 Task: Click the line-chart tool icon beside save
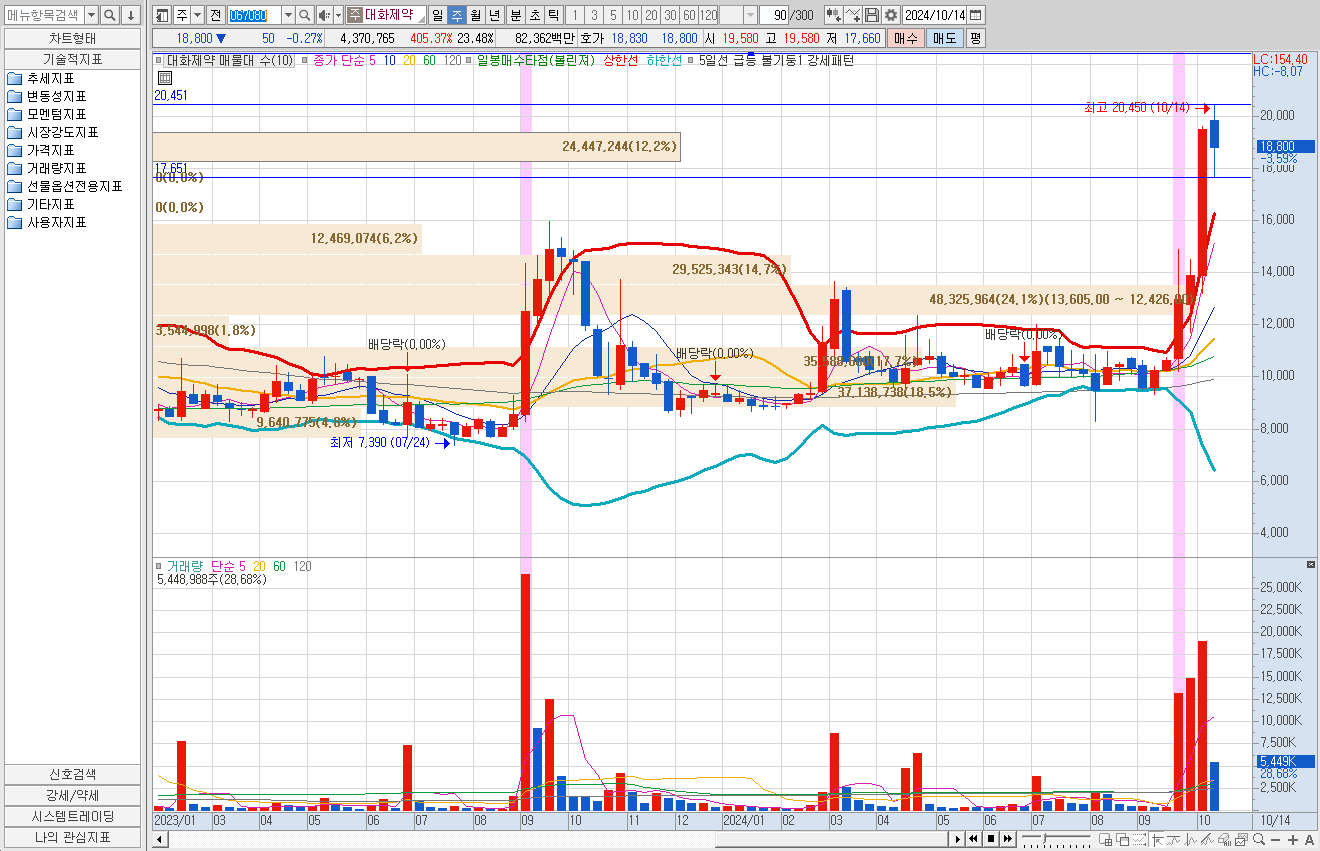coord(852,15)
